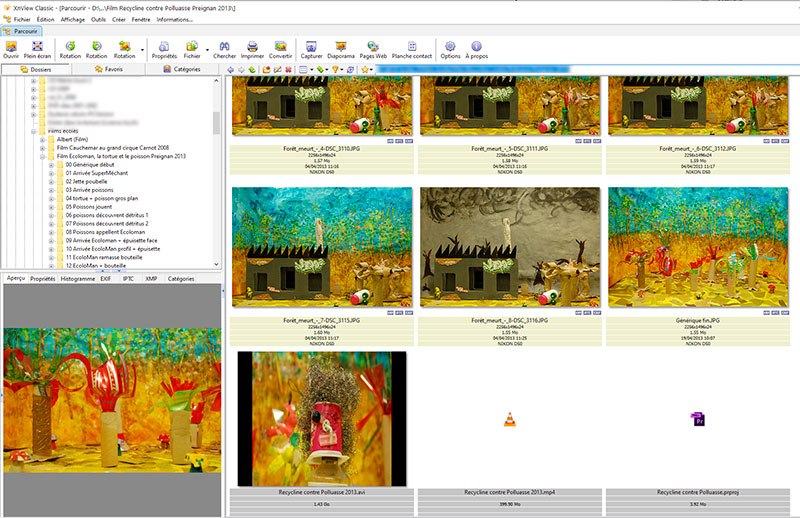Open the favorites star dropdown arrow
Image resolution: width=800 pixels, height=518 pixels.
(x=371, y=70)
